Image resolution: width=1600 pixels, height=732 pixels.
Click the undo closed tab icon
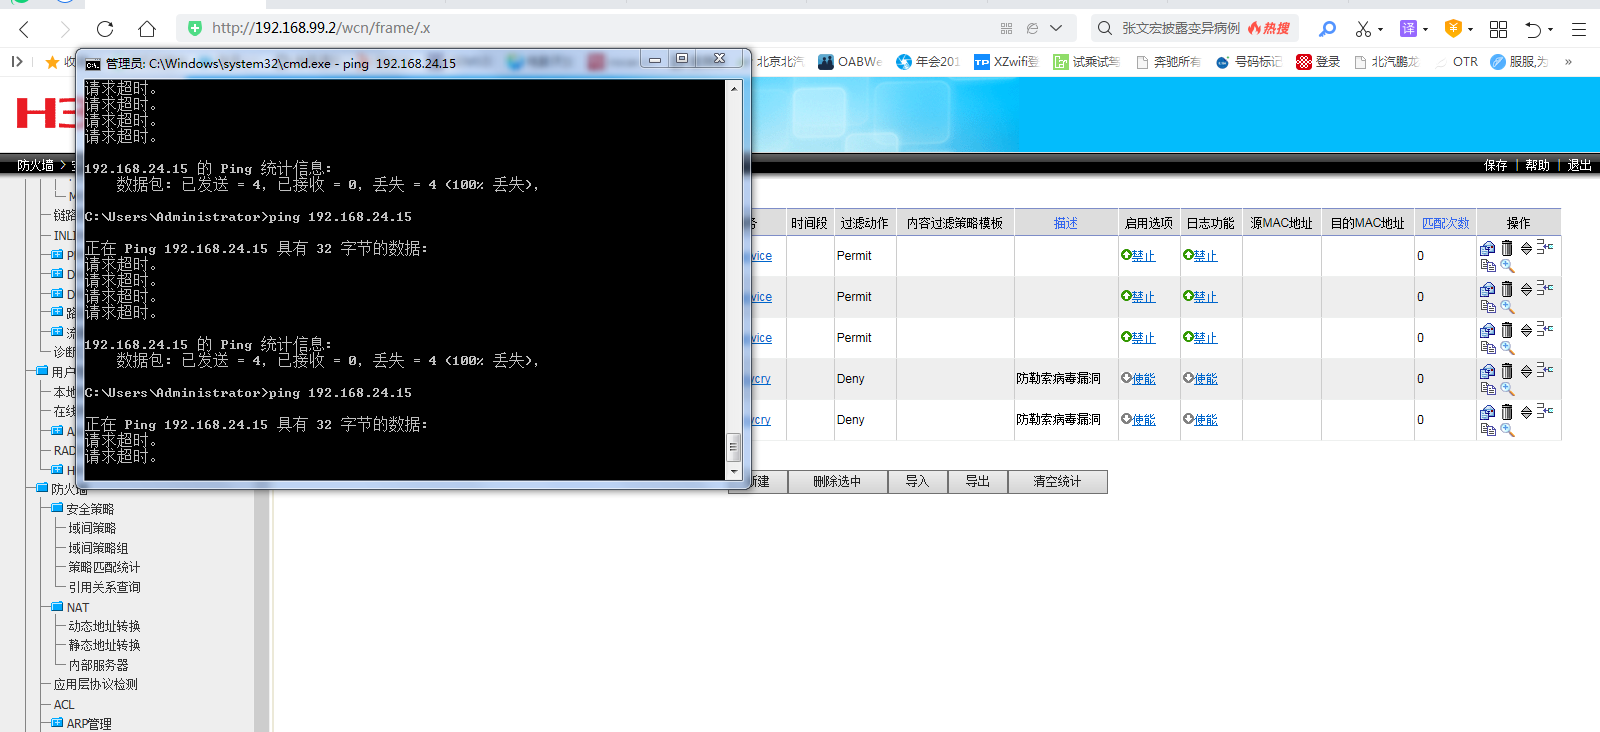(x=1533, y=29)
